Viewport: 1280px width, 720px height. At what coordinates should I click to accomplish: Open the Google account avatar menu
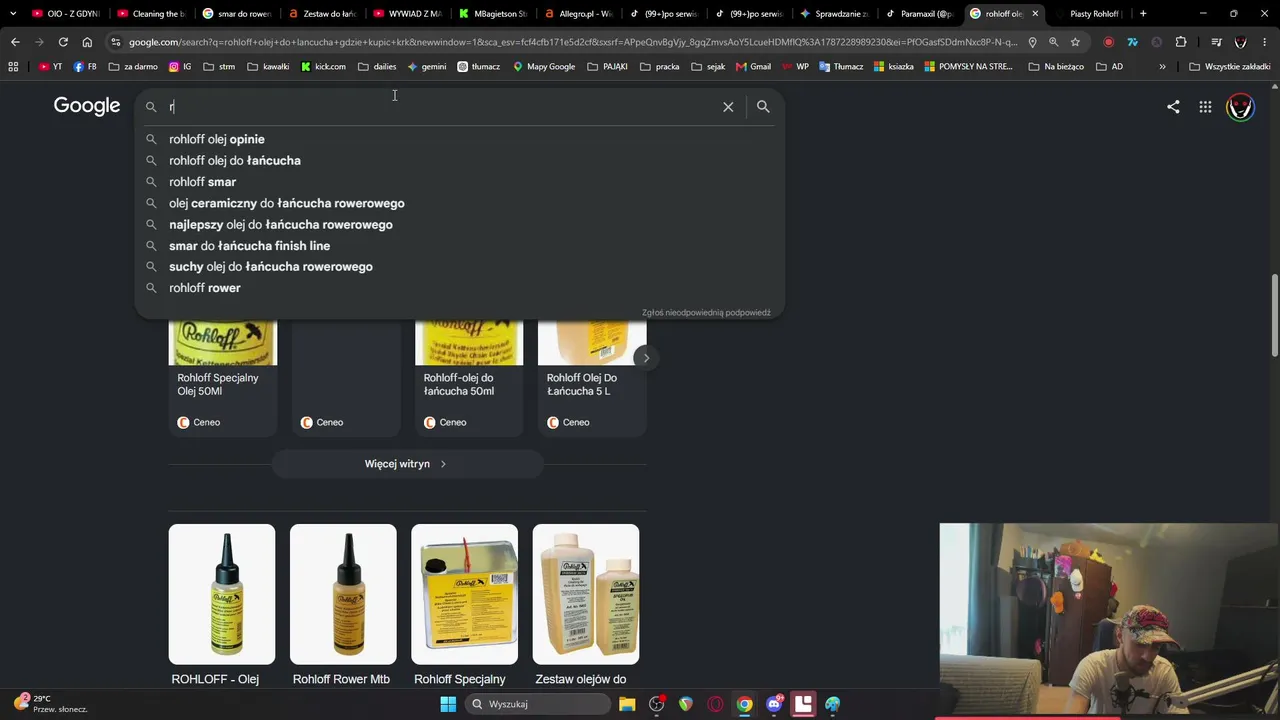1240,107
